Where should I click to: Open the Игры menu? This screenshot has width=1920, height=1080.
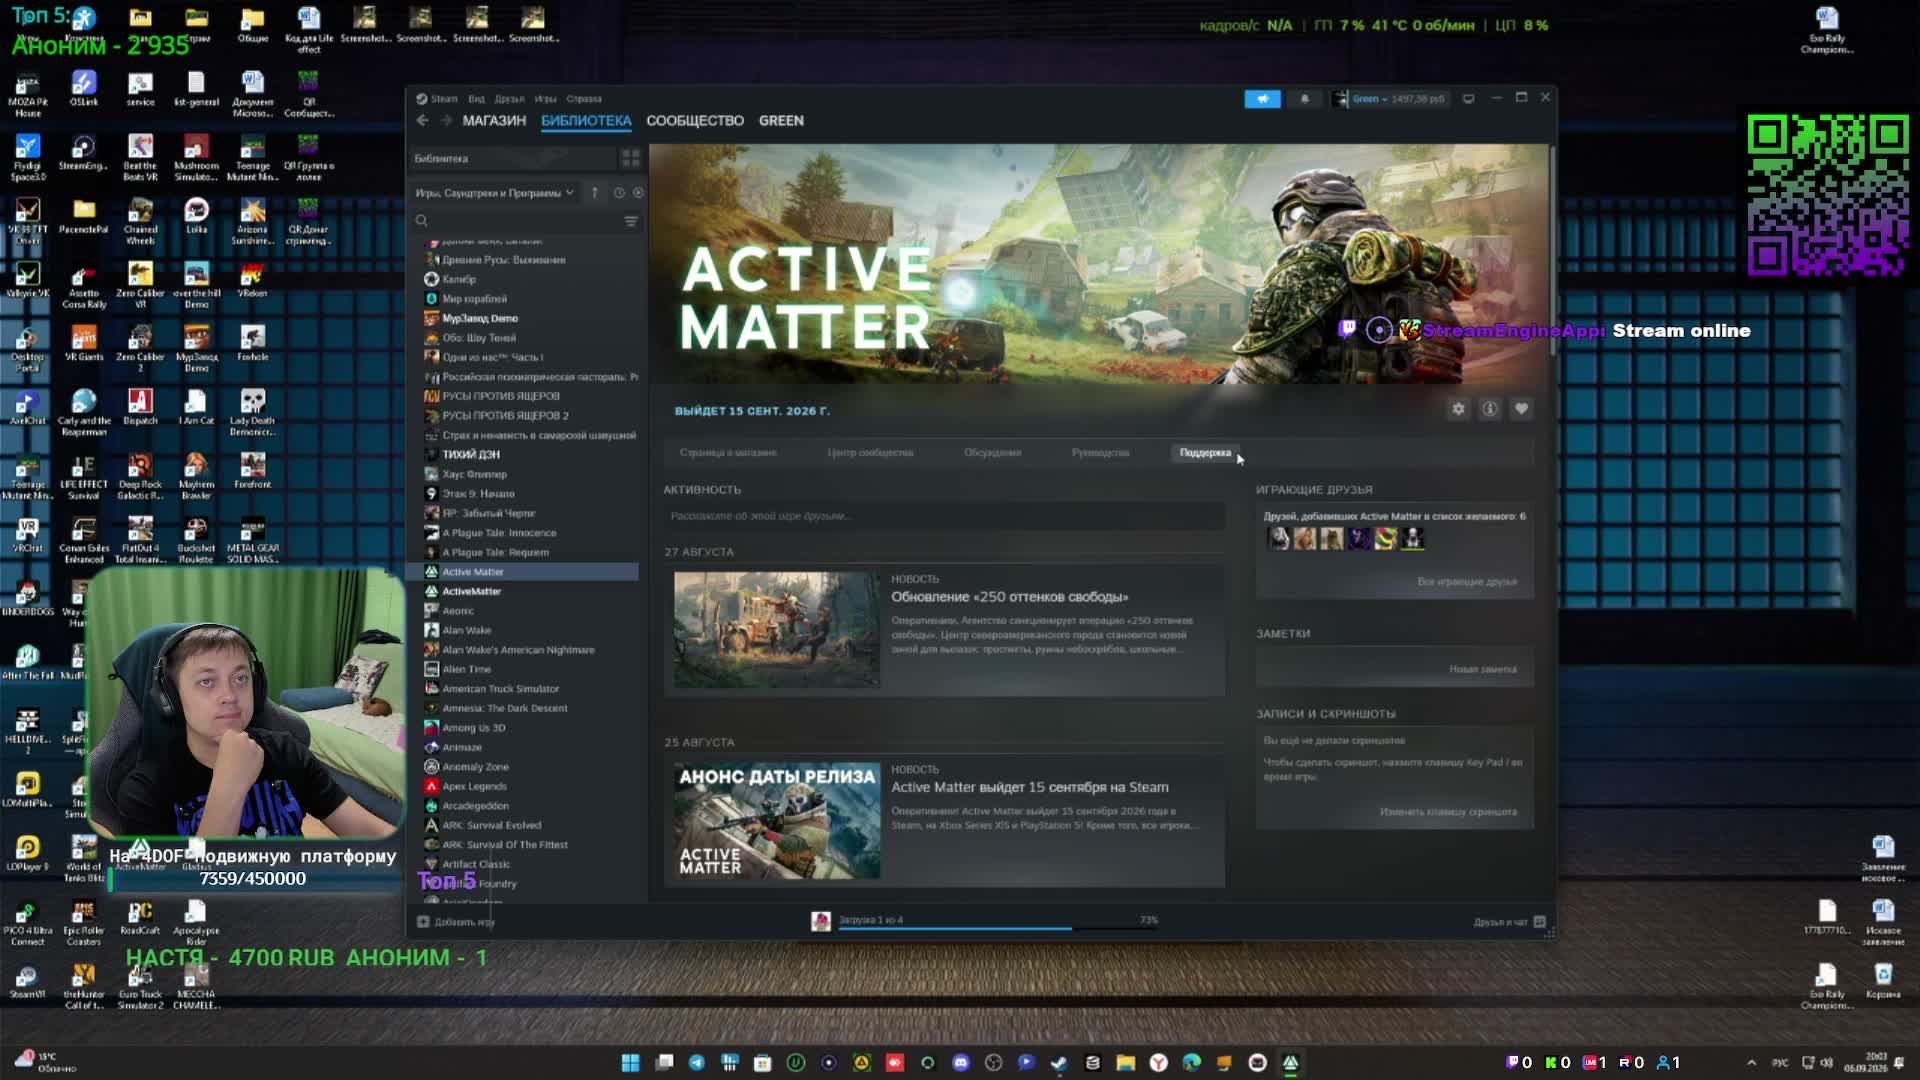[x=545, y=99]
